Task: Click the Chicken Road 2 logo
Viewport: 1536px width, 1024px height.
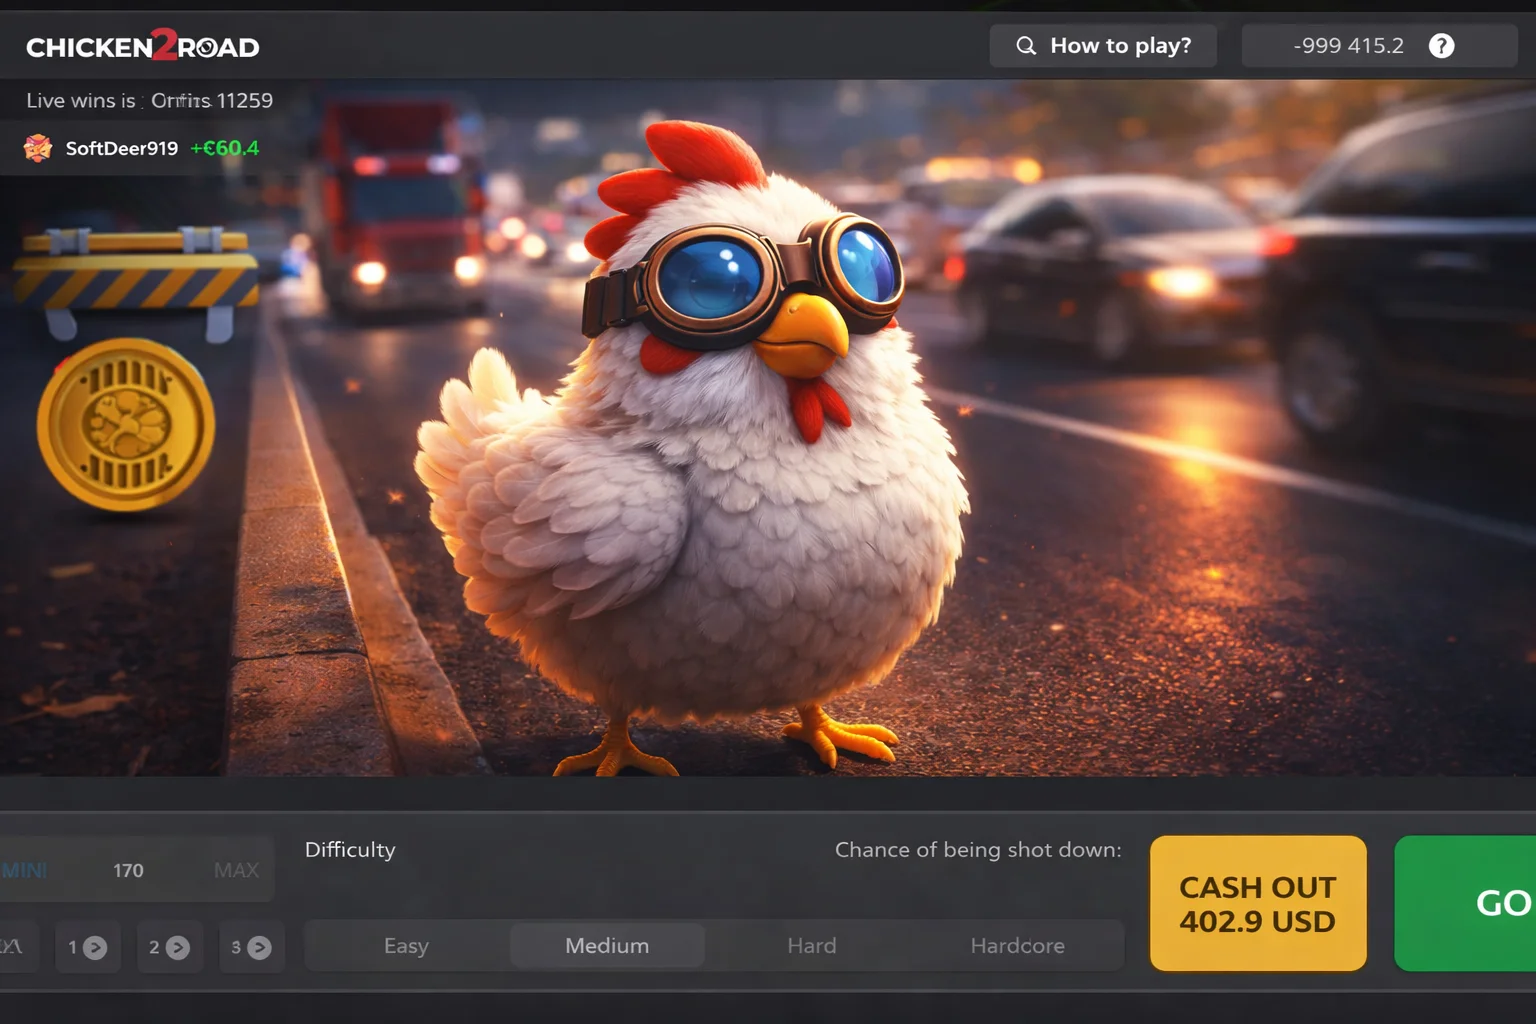Action: coord(143,45)
